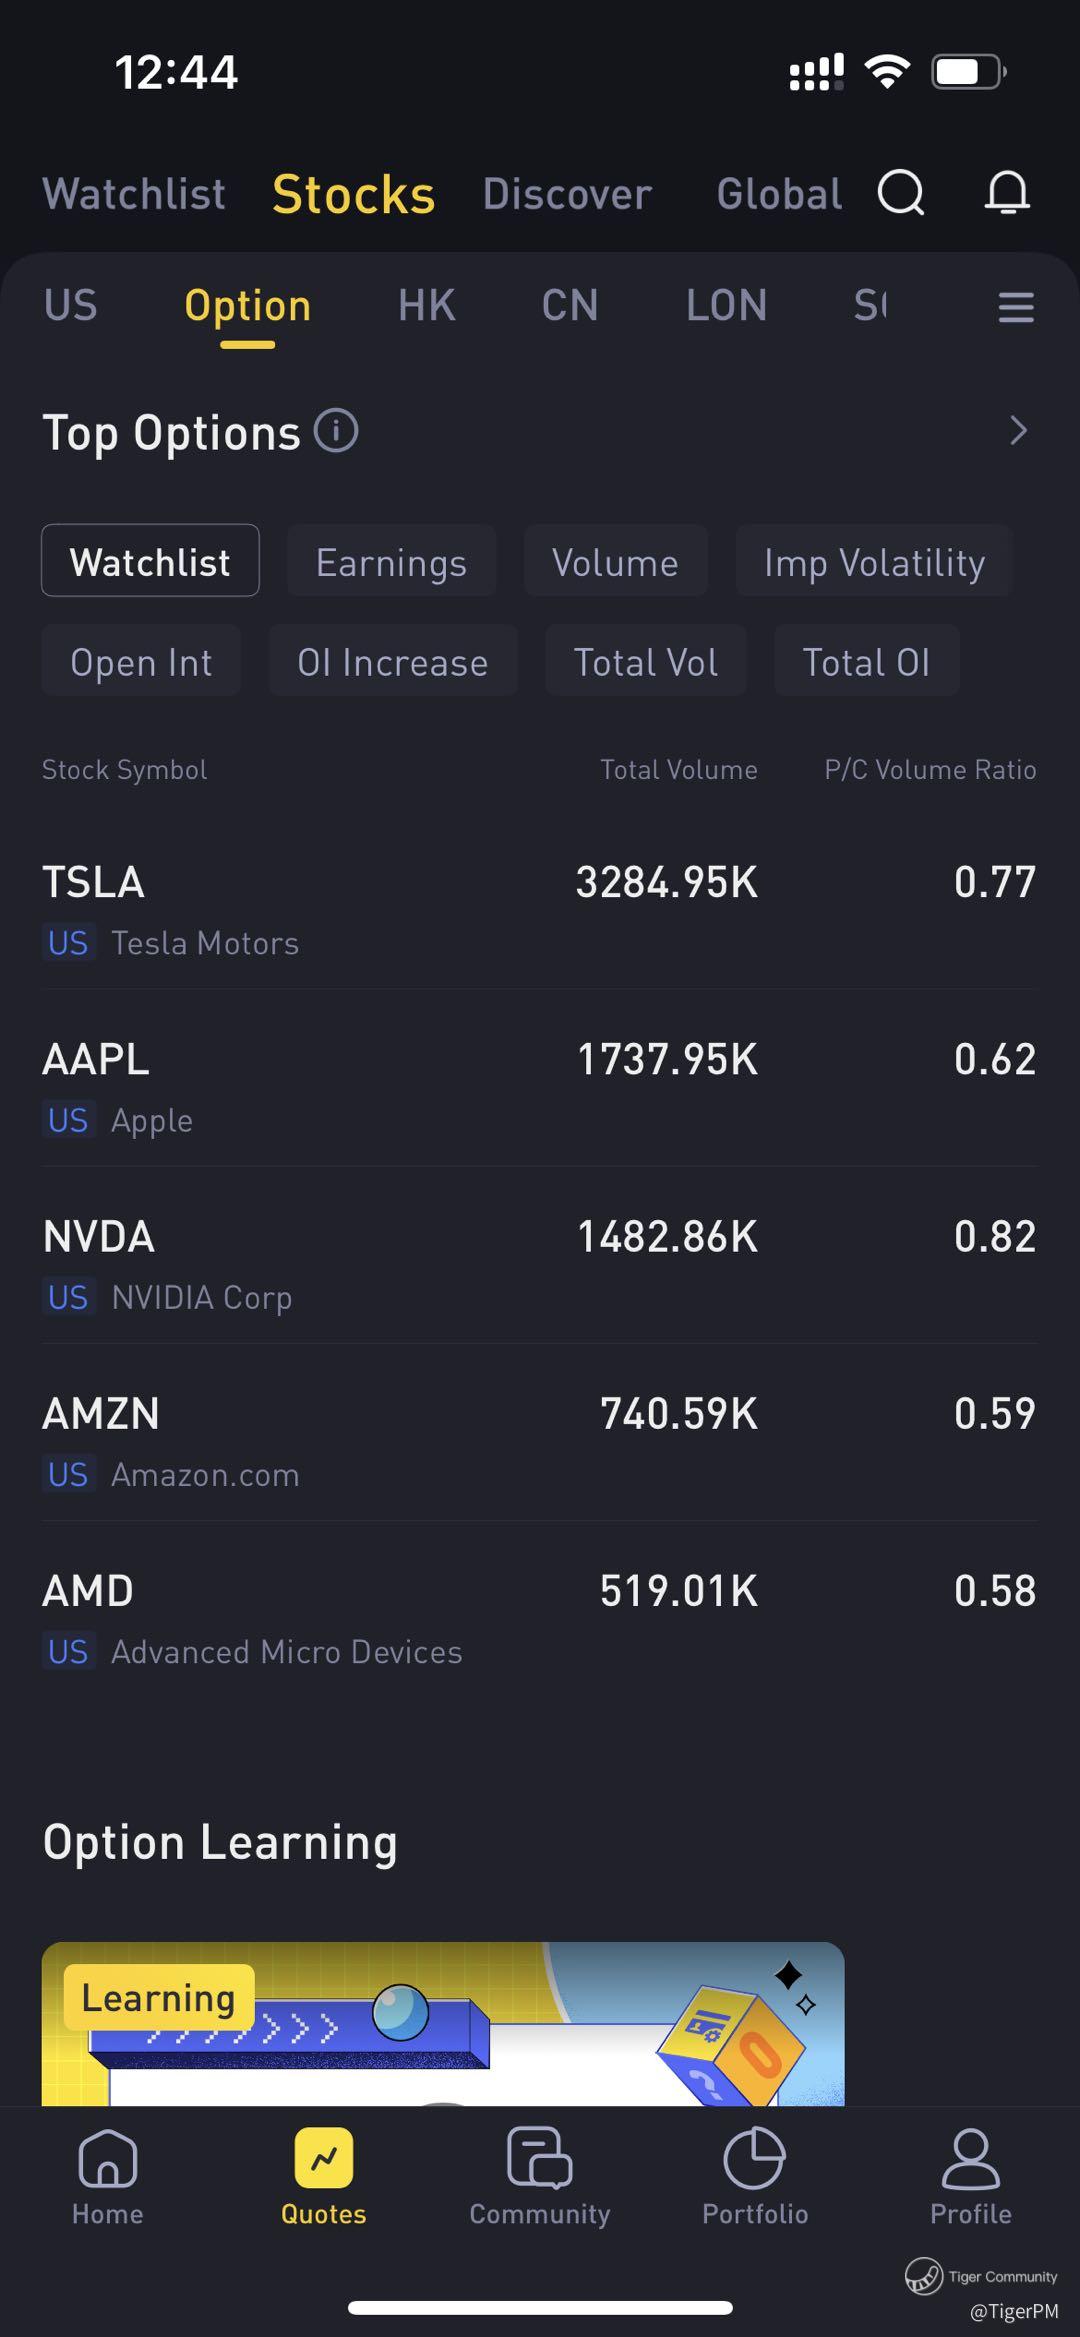
Task: Select the Earnings filter chip
Action: [x=391, y=561]
